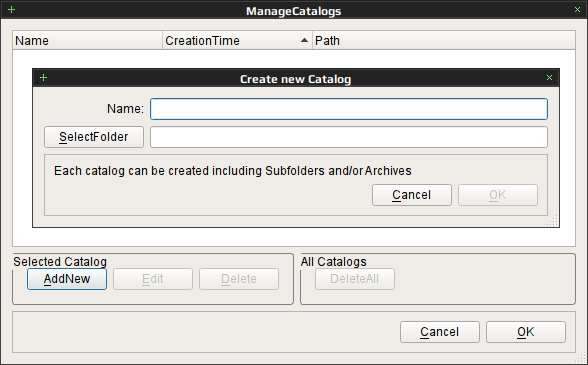Click the AddNew button in Selected Catalog
The width and height of the screenshot is (588, 365).
point(67,279)
